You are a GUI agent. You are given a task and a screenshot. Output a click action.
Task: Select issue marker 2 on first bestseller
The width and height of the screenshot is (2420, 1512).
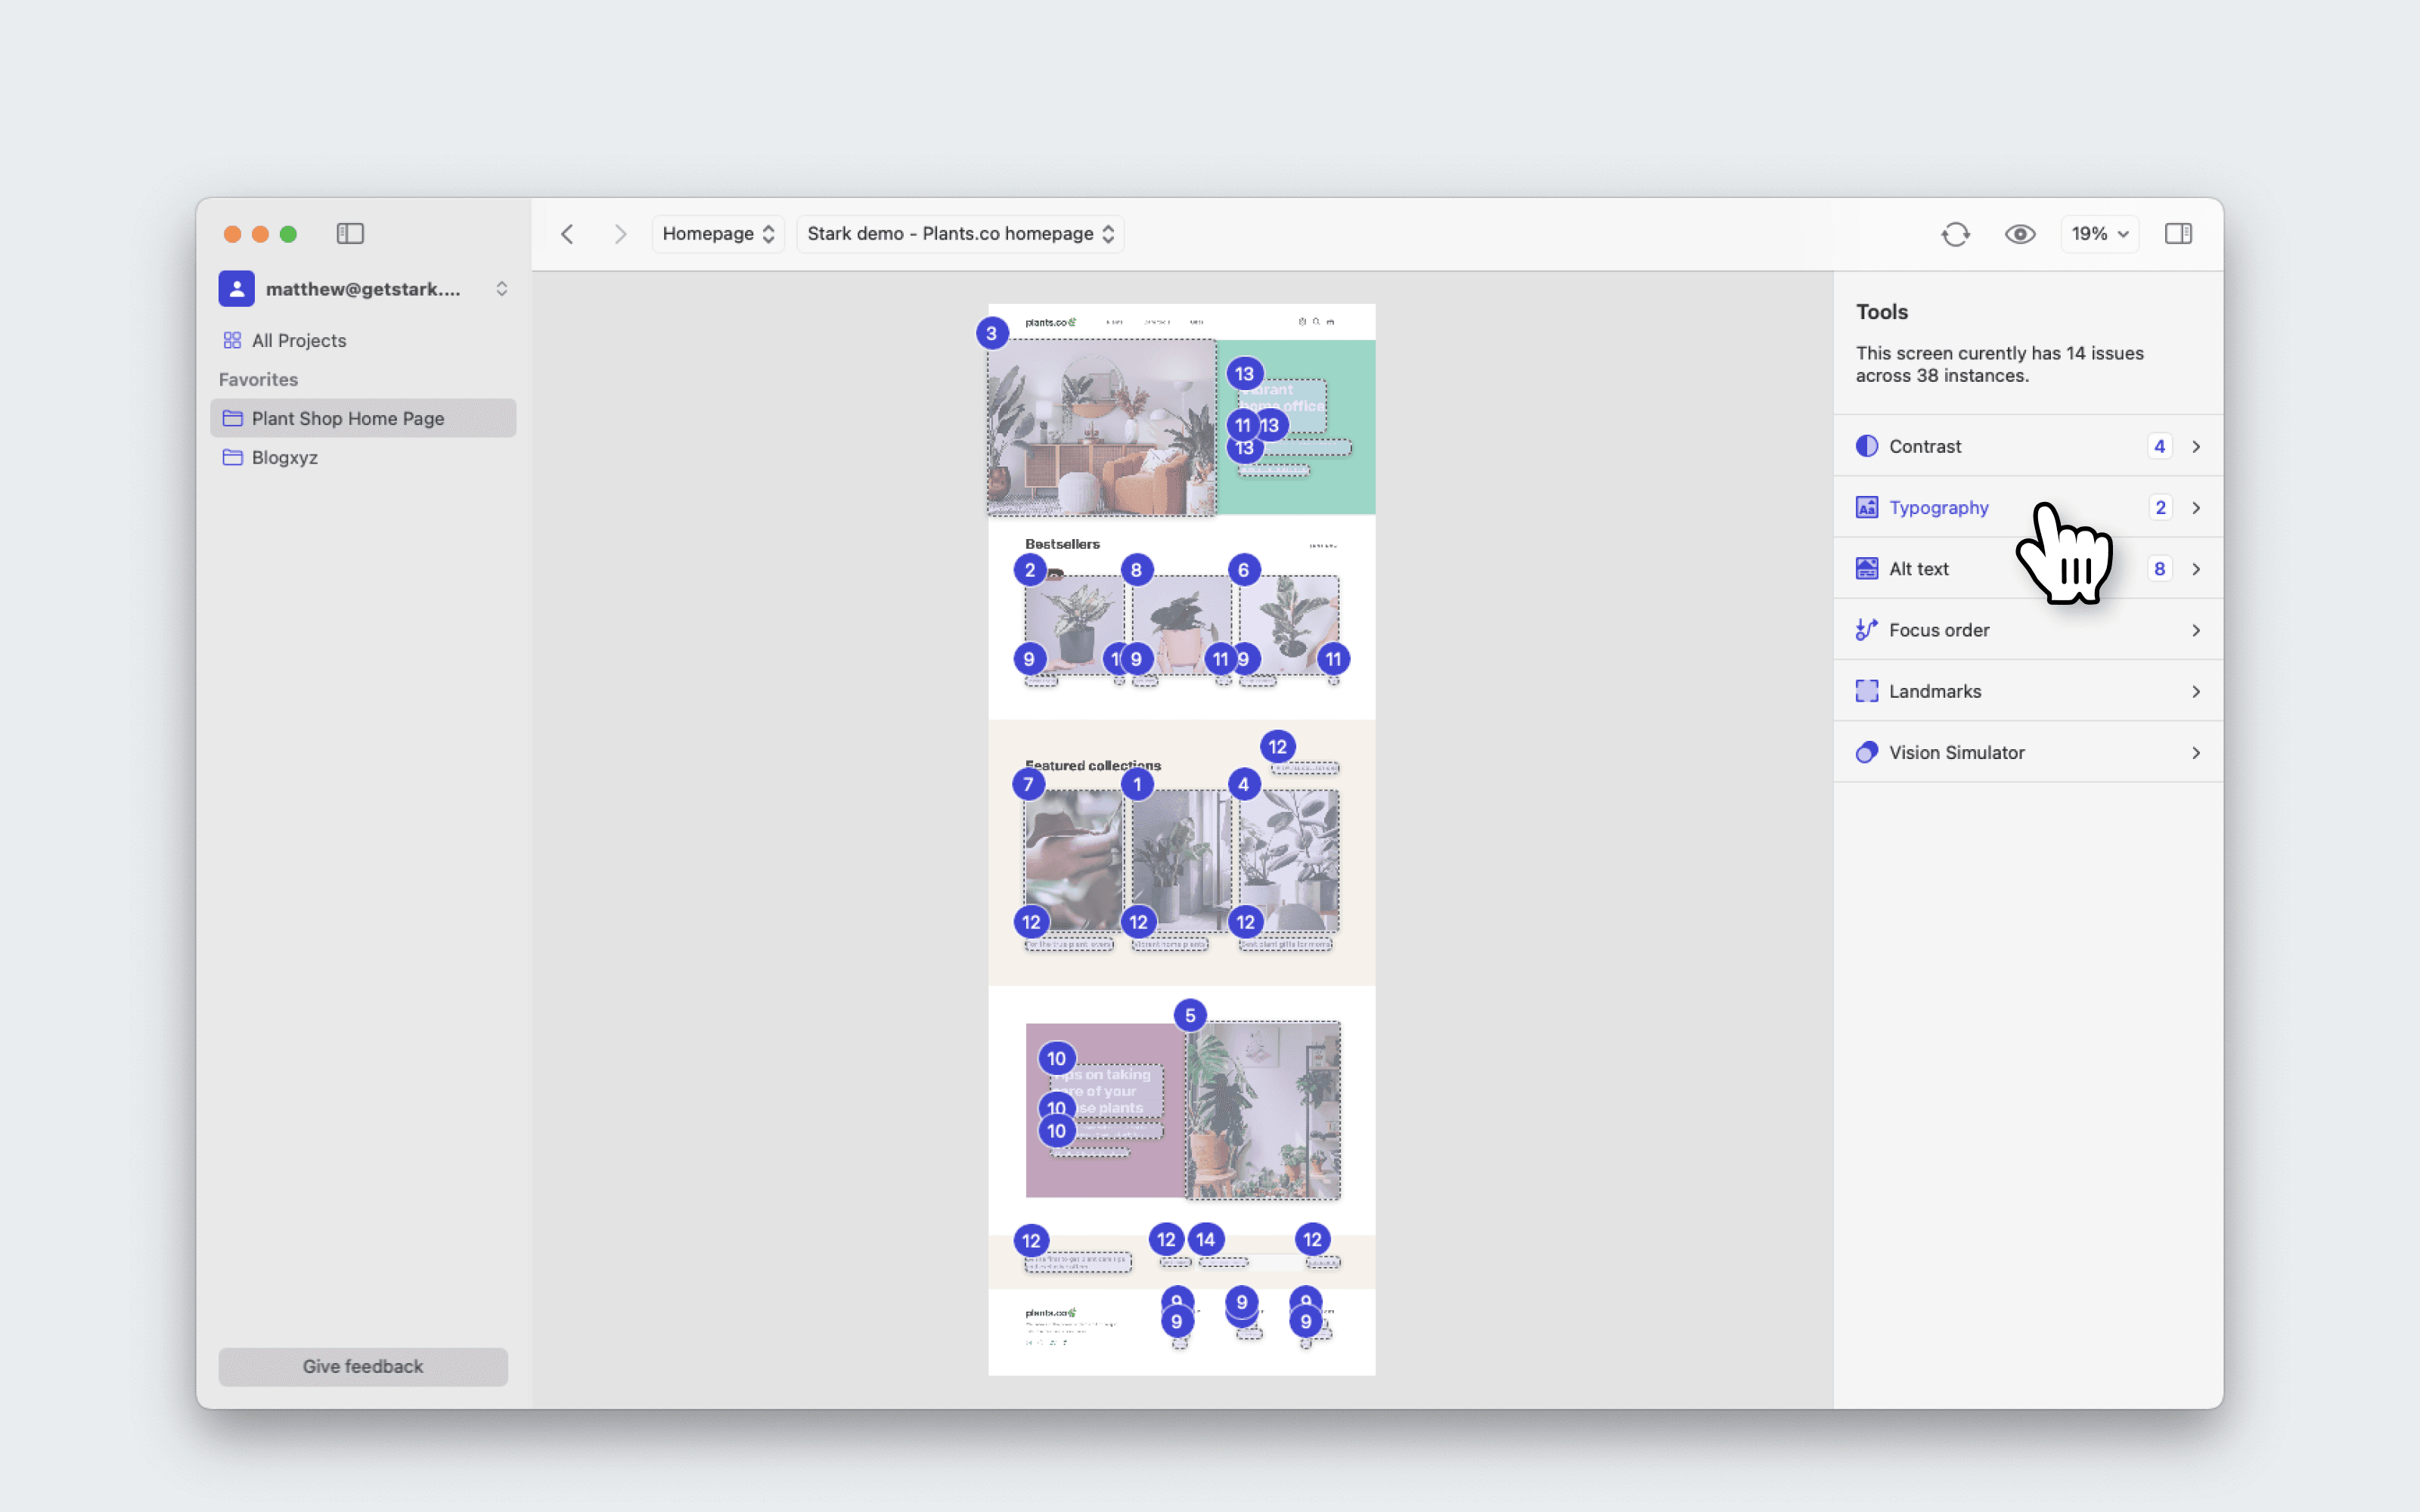1029,570
